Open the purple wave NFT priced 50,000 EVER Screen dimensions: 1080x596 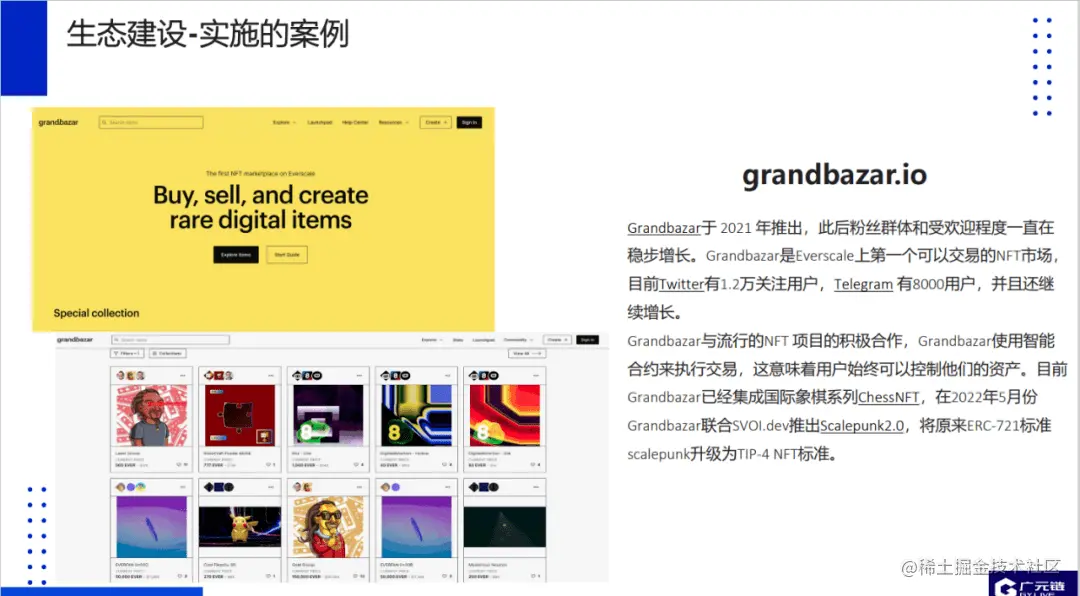coord(416,527)
